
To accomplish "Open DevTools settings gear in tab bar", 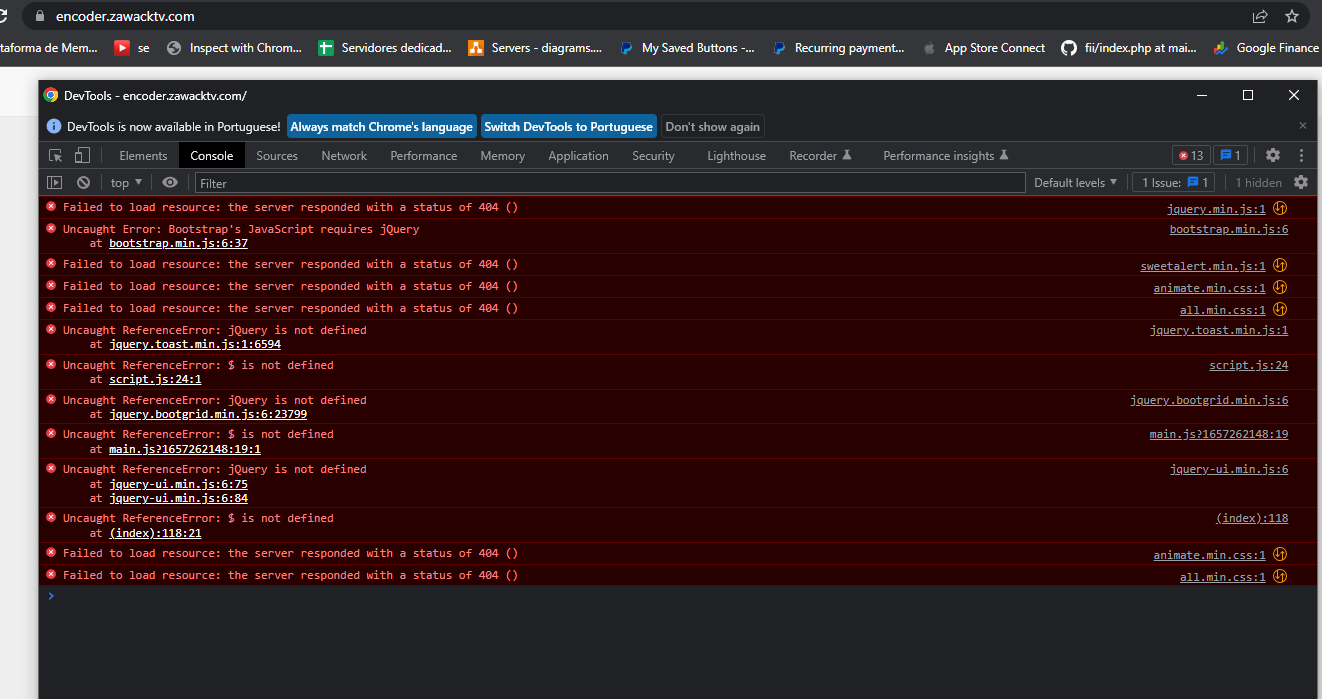I will pos(1273,155).
